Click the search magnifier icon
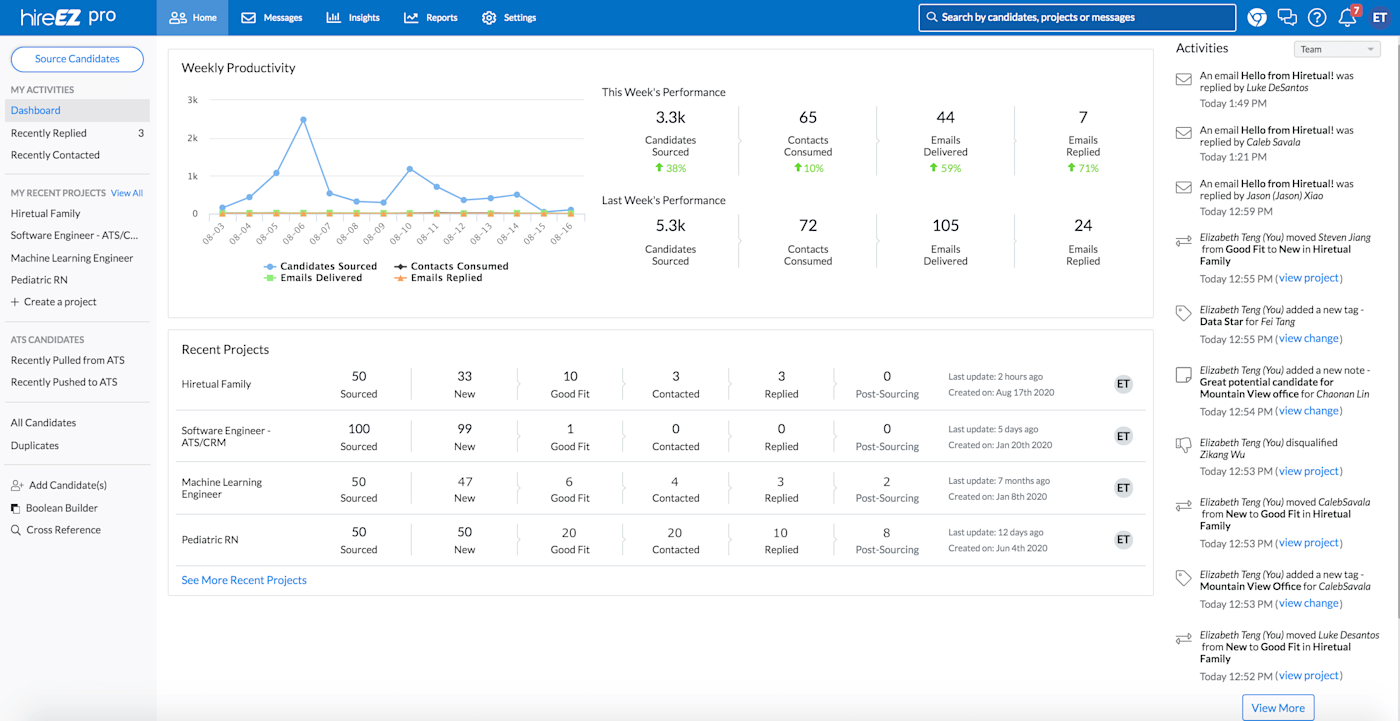 point(931,17)
